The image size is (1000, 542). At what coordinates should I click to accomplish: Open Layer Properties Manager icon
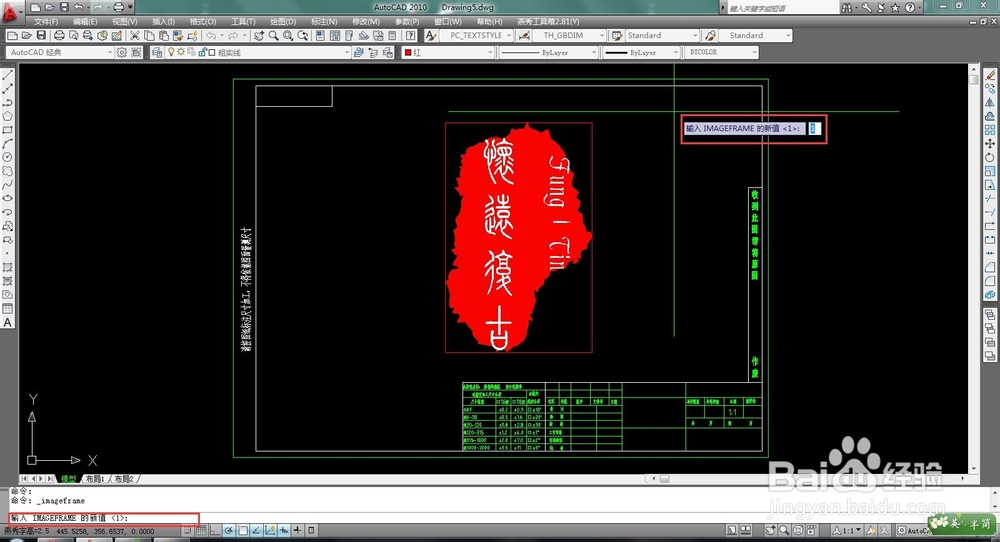157,52
